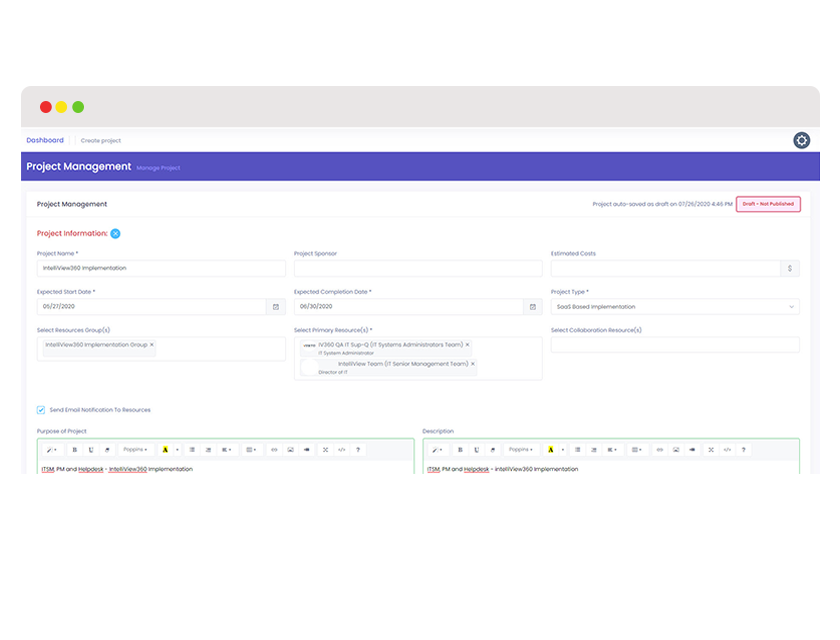Insert picture in Description editor

[676, 450]
